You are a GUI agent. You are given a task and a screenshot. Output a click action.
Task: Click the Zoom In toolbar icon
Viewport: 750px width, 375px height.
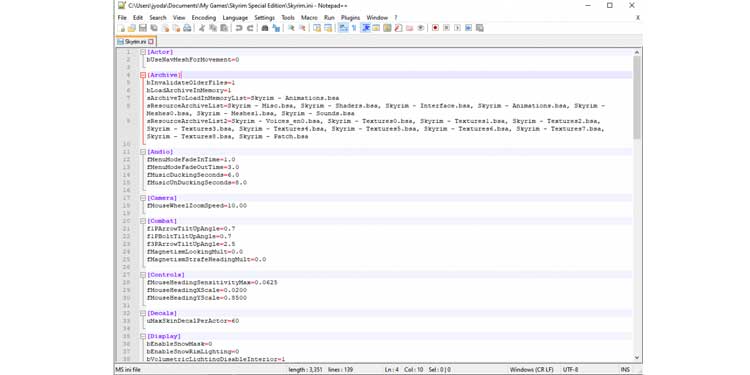tap(291, 28)
